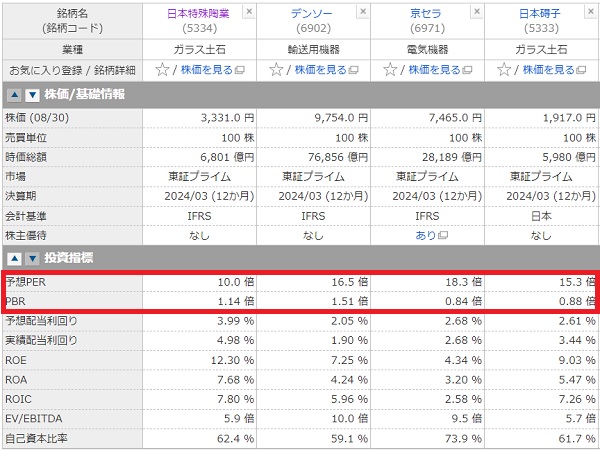Select 日本特殊陶業 stock price 3,331.0 円
This screenshot has height=450, width=600.
click(227, 118)
